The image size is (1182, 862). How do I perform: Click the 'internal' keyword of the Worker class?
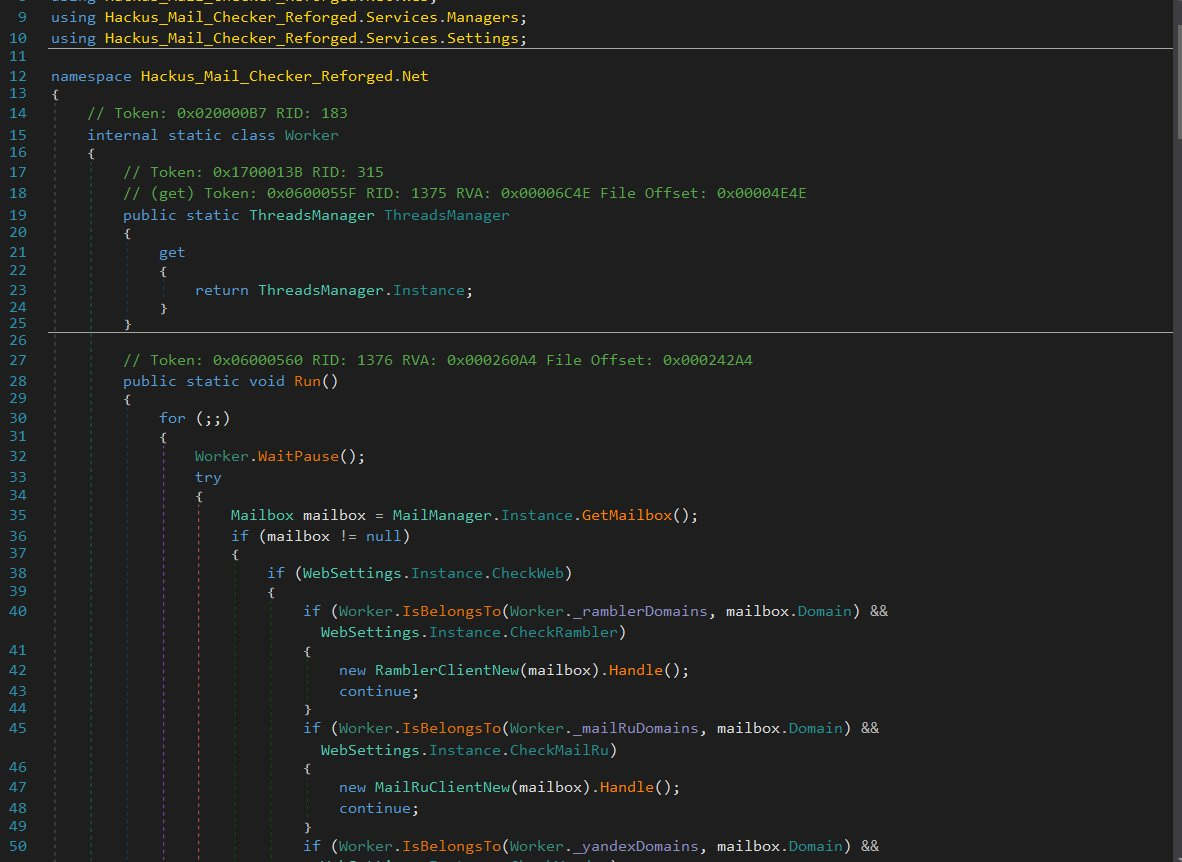tap(122, 135)
